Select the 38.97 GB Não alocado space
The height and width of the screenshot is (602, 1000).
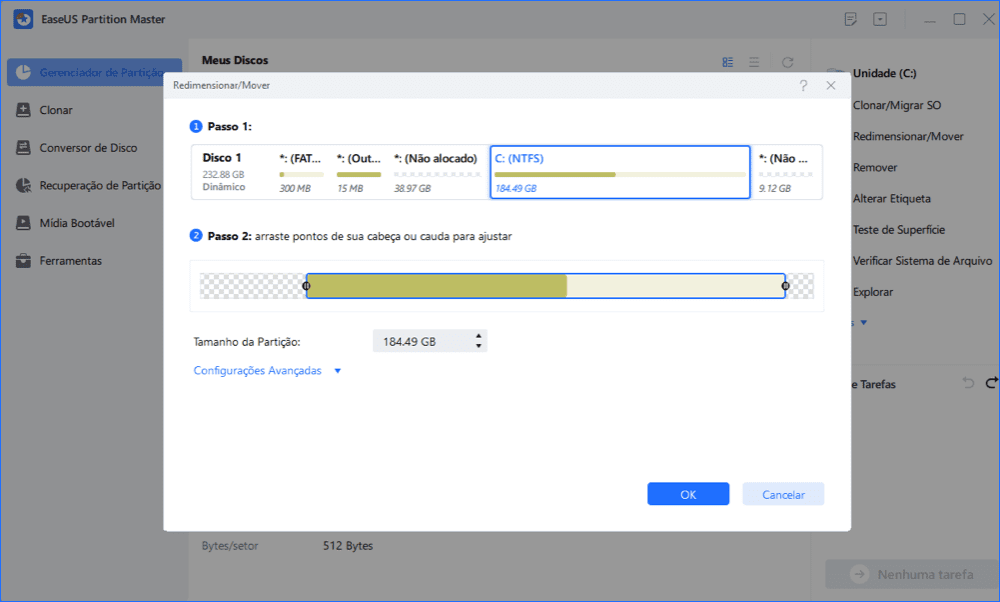pos(436,172)
